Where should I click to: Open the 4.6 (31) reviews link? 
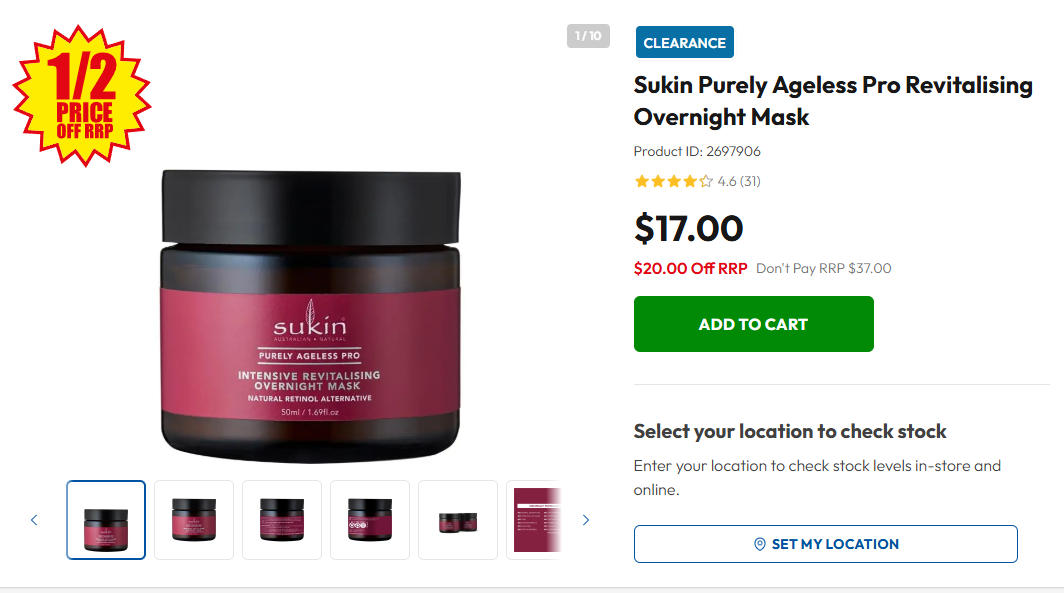(x=739, y=181)
